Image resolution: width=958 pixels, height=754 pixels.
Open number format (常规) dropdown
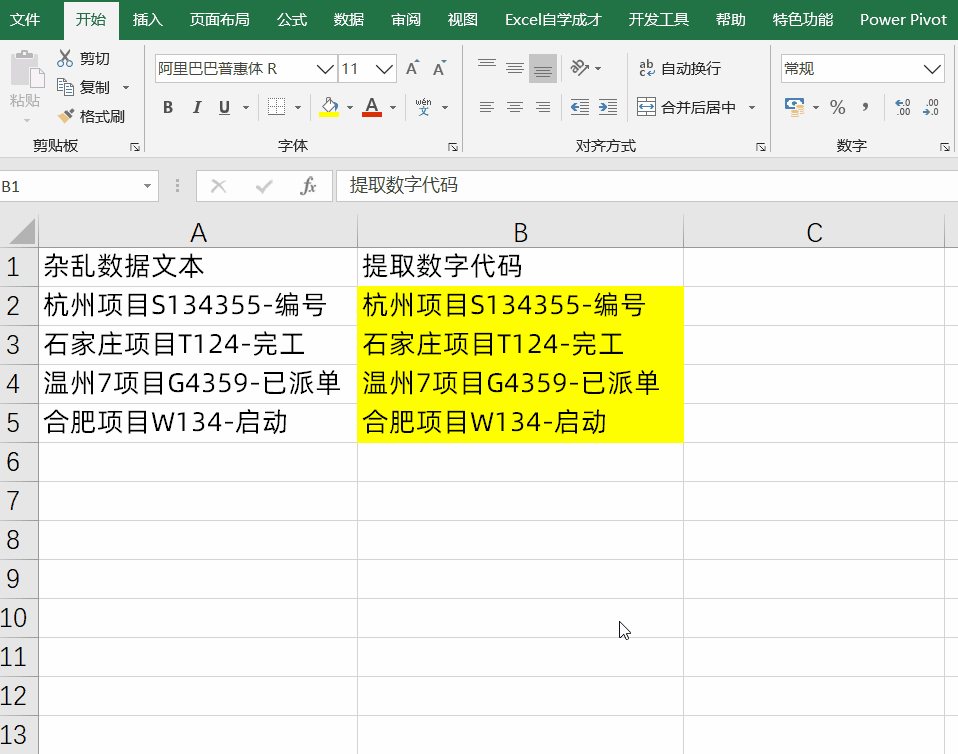932,68
